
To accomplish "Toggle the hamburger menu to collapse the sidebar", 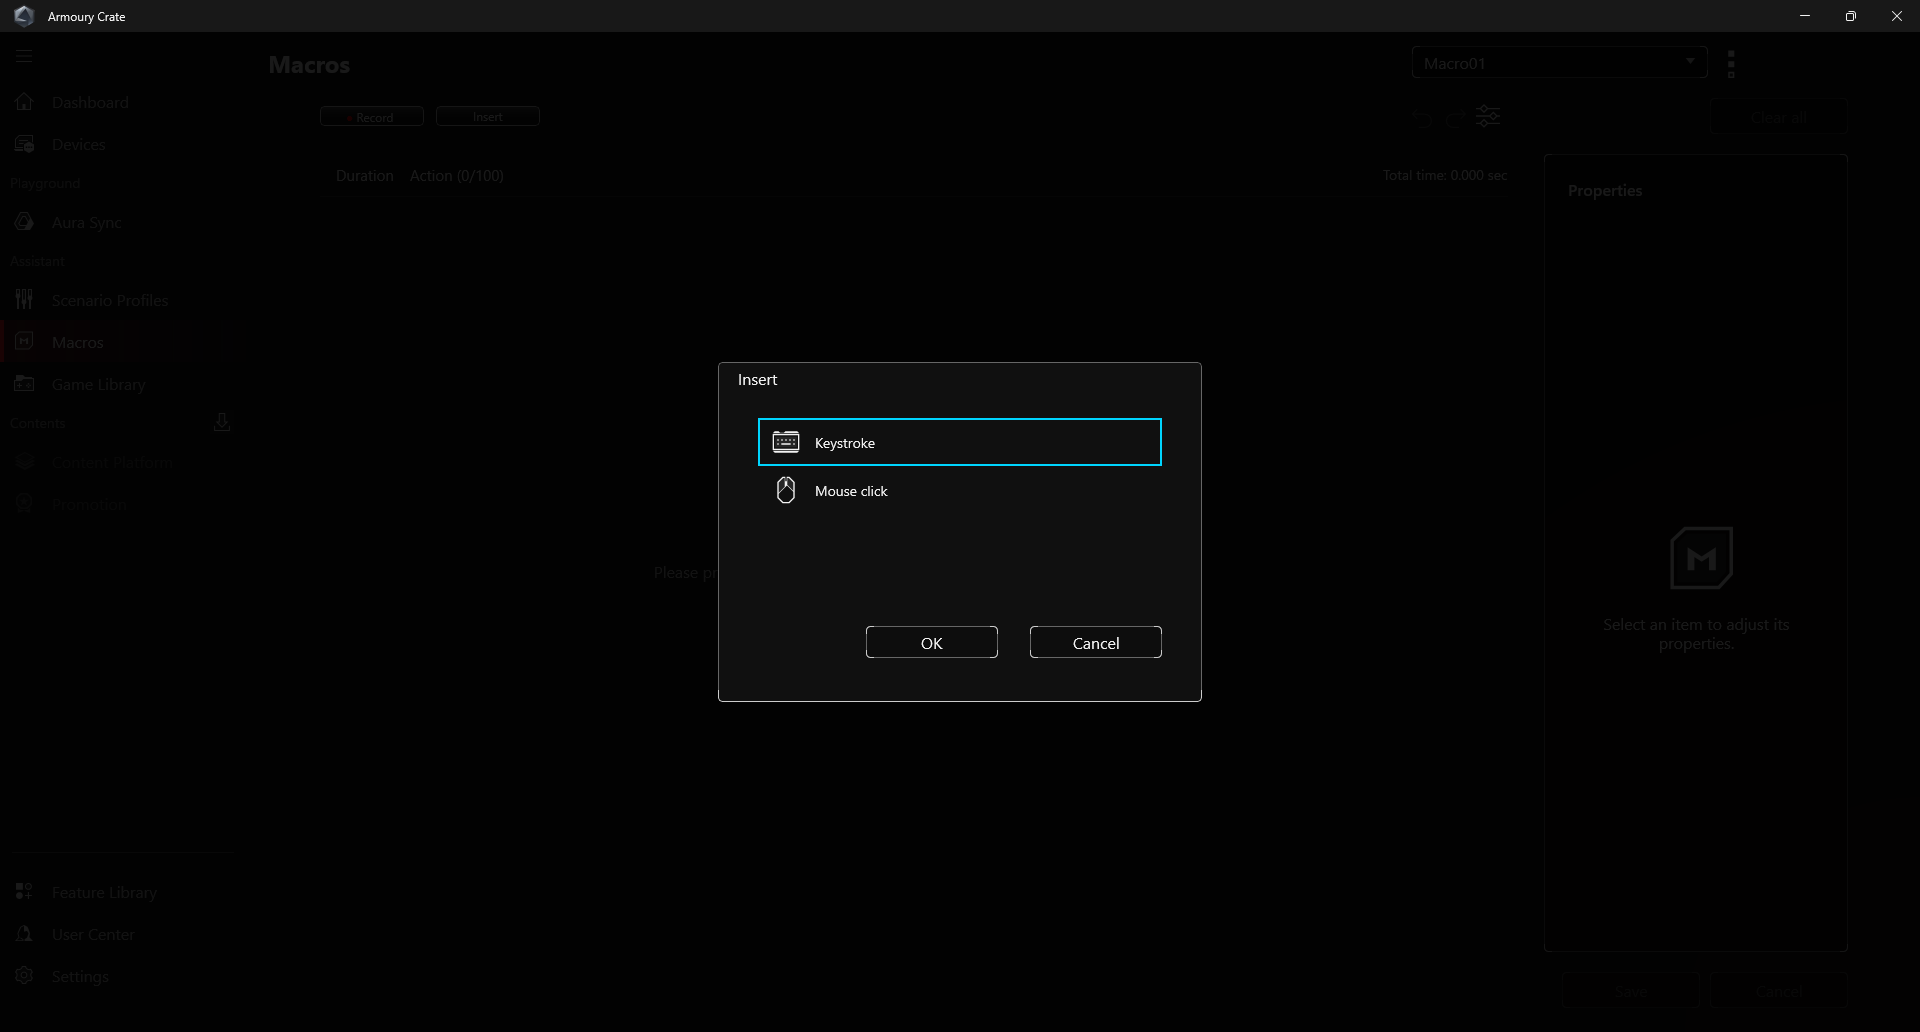I will (24, 56).
